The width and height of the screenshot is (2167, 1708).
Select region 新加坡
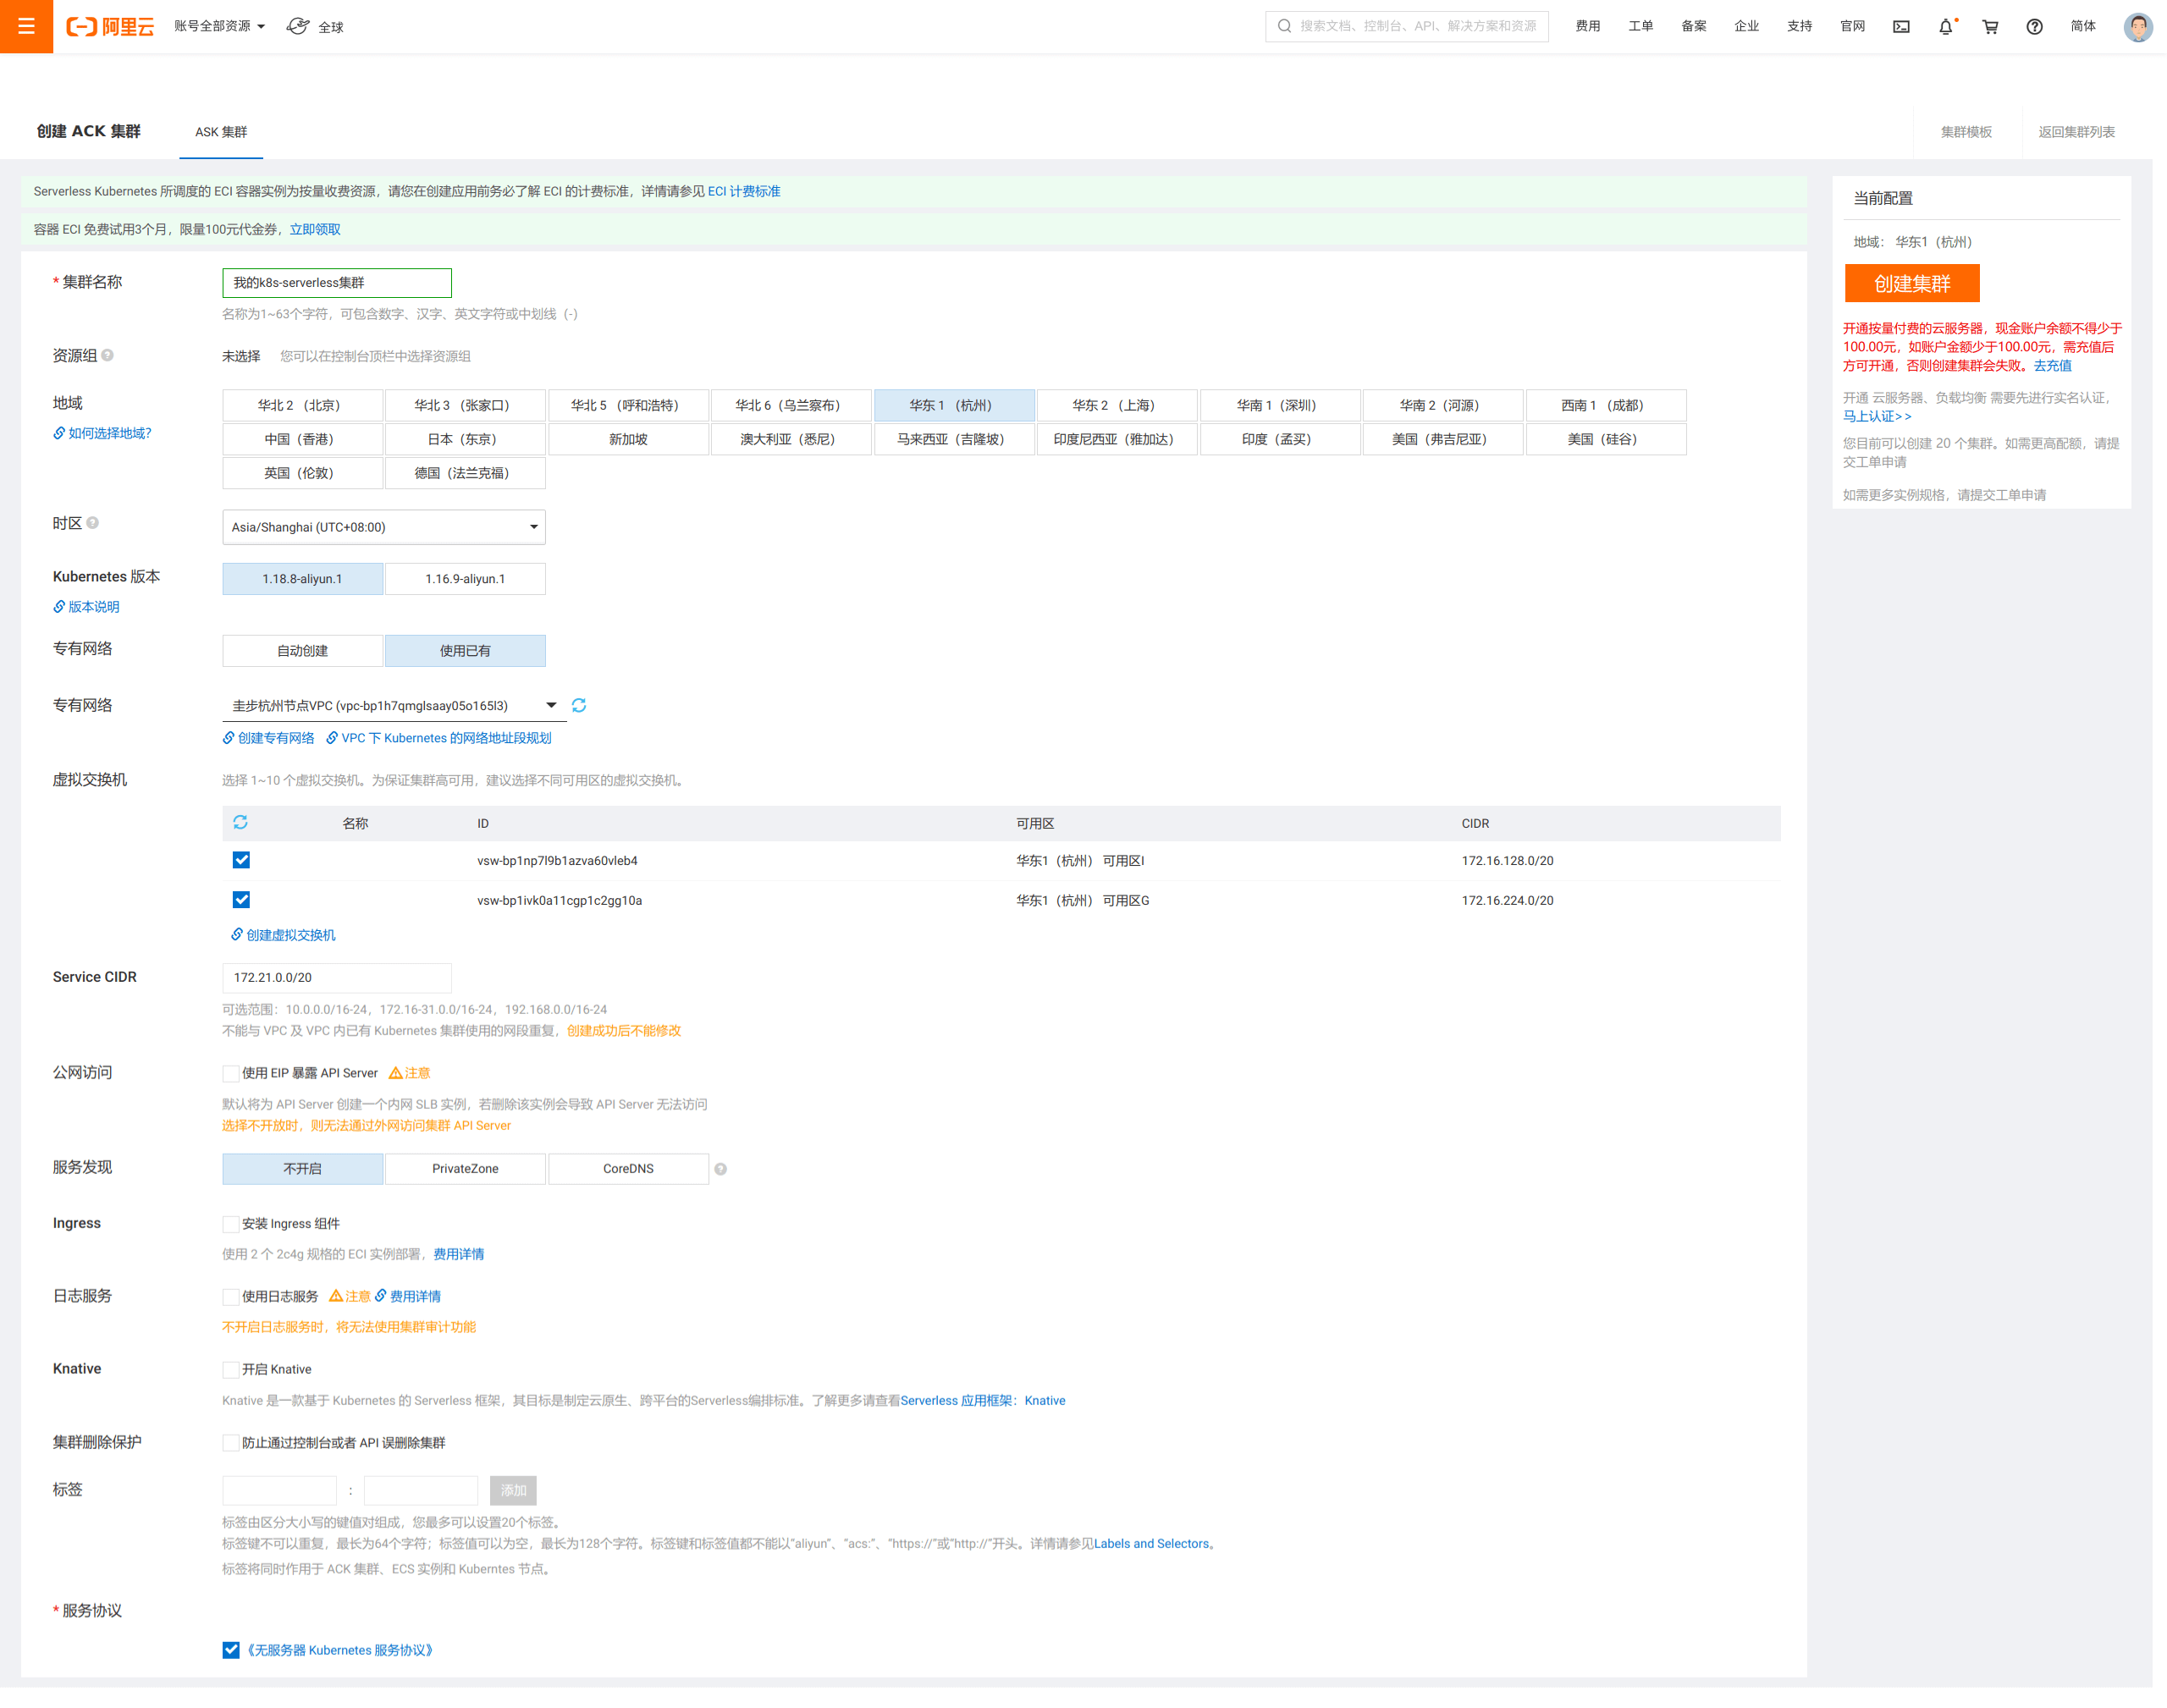pos(628,439)
